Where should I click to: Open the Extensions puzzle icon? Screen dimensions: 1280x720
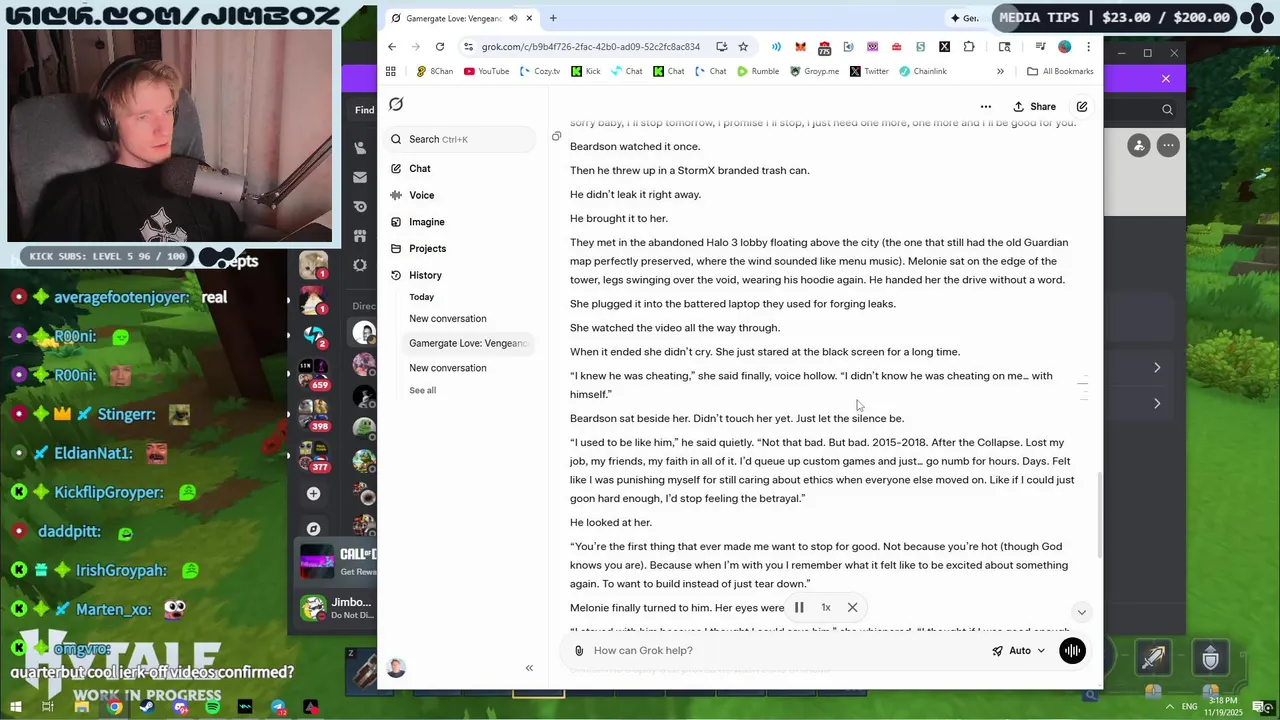968,47
